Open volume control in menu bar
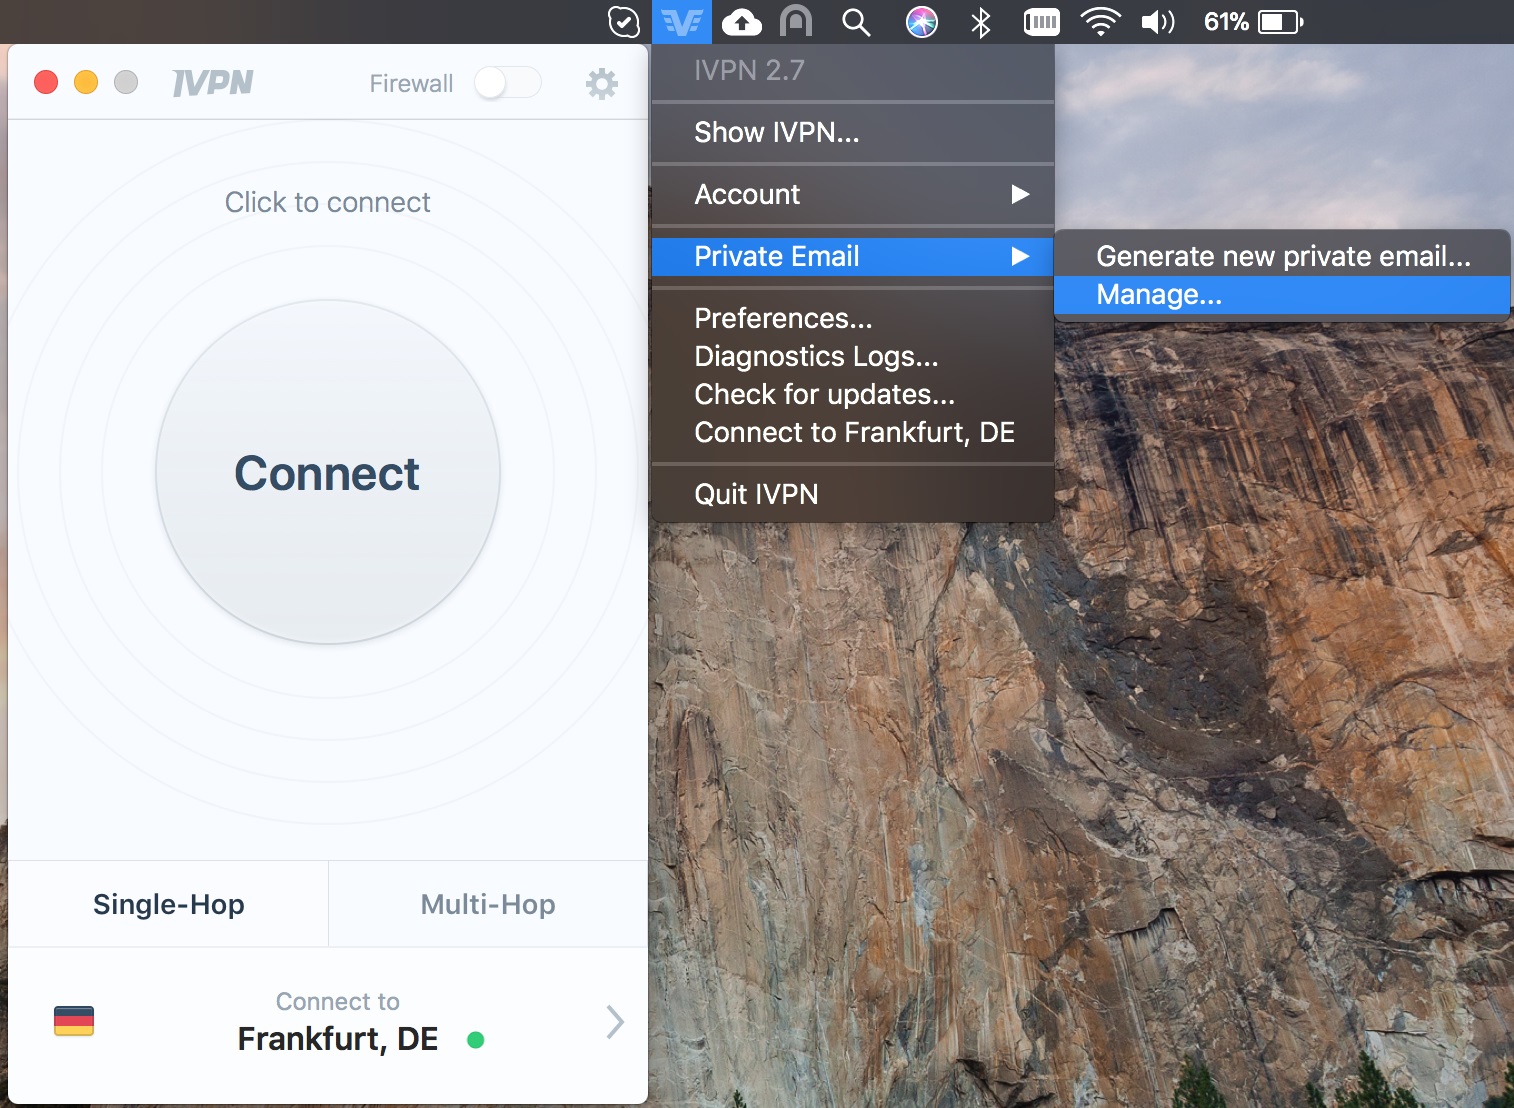 coord(1158,22)
